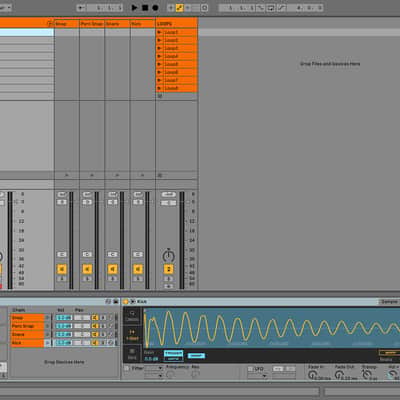Mute the Snap track with its activator
Screen dimensions: 400x400
[x=62, y=269]
